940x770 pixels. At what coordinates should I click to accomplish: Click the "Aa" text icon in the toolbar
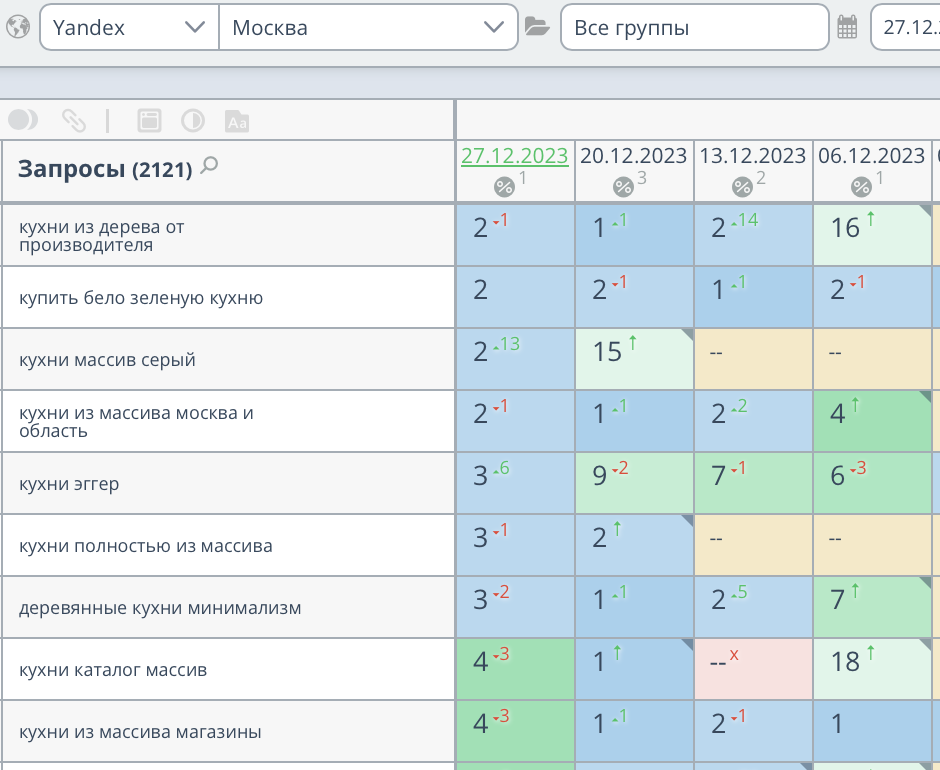[237, 121]
